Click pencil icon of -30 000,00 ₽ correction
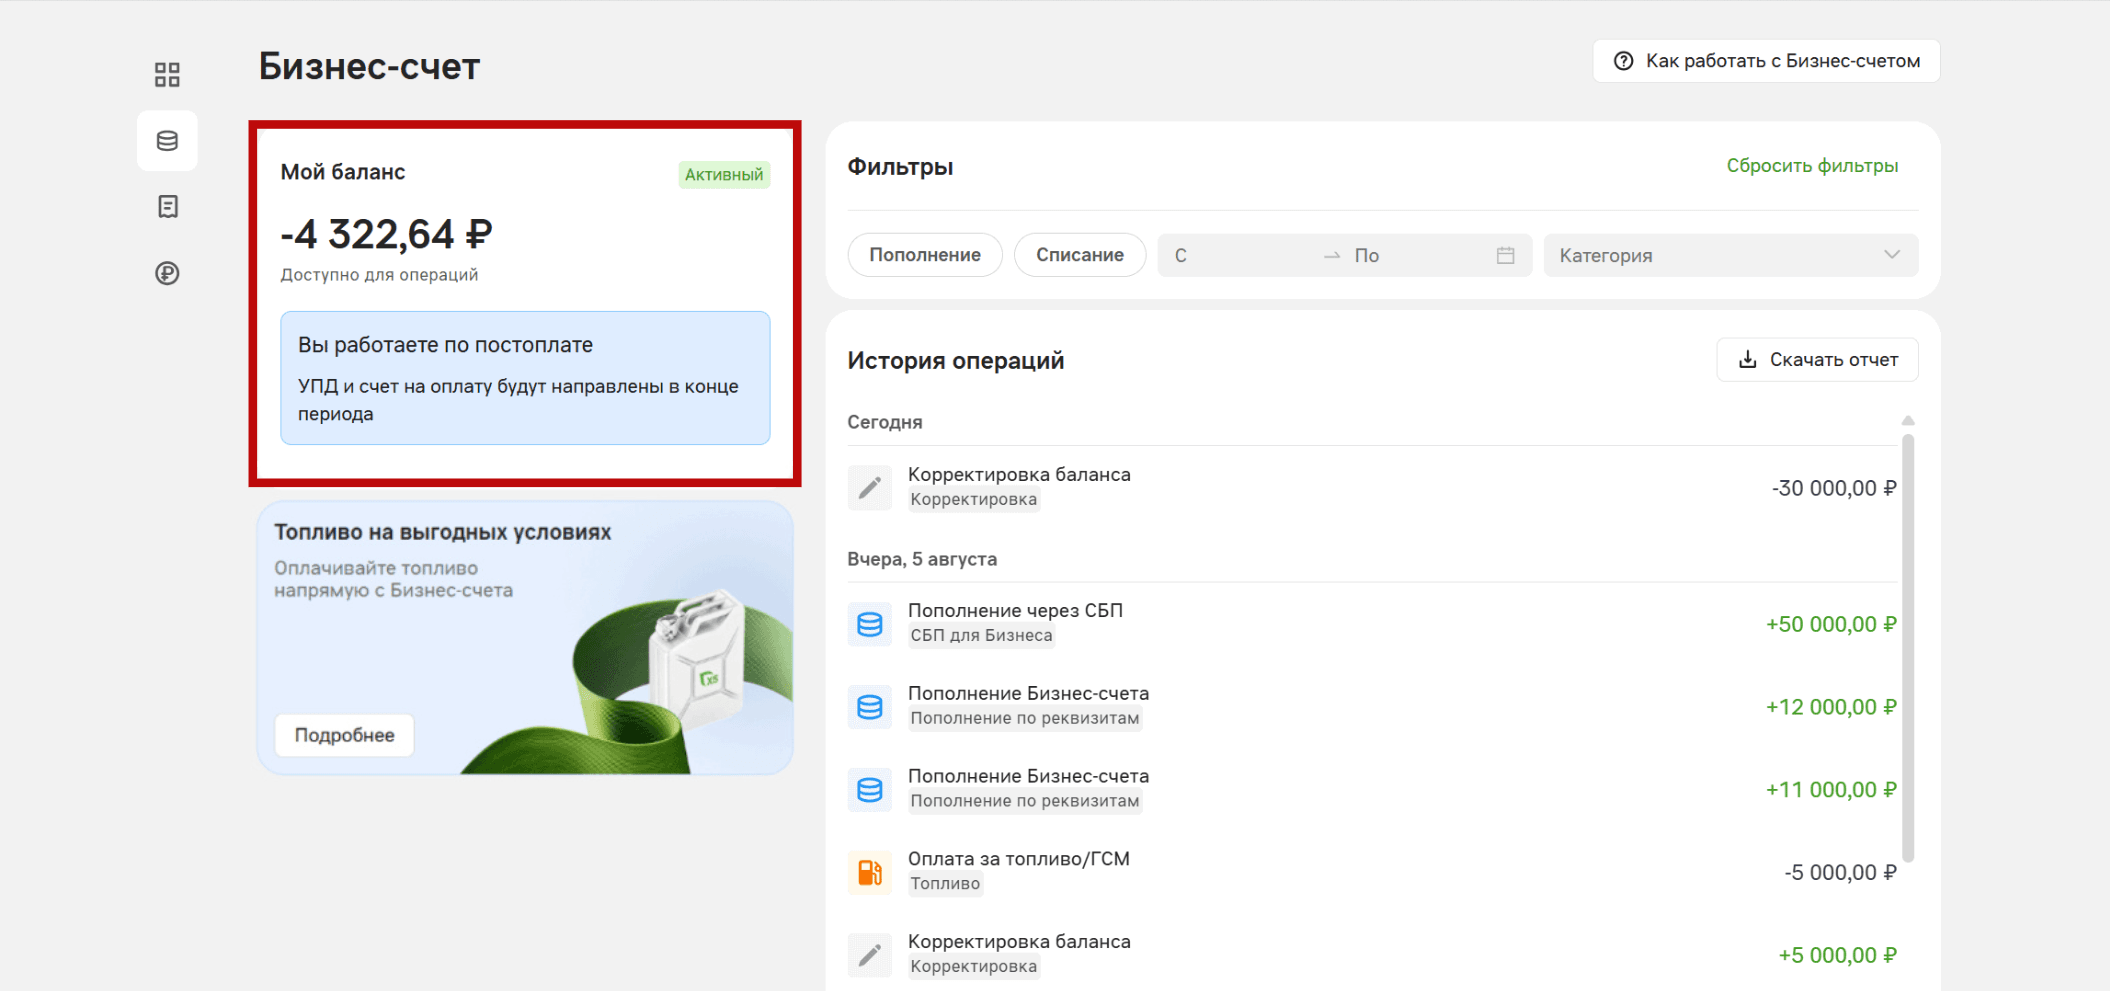Viewport: 2110px width, 991px height. [870, 488]
